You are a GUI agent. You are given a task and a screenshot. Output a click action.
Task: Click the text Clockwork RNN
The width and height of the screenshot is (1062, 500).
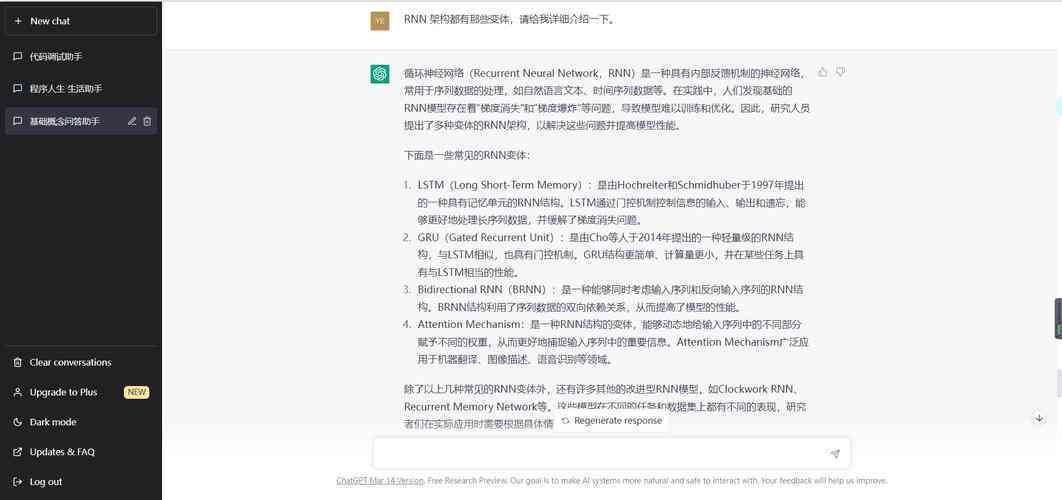pyautogui.click(x=757, y=390)
